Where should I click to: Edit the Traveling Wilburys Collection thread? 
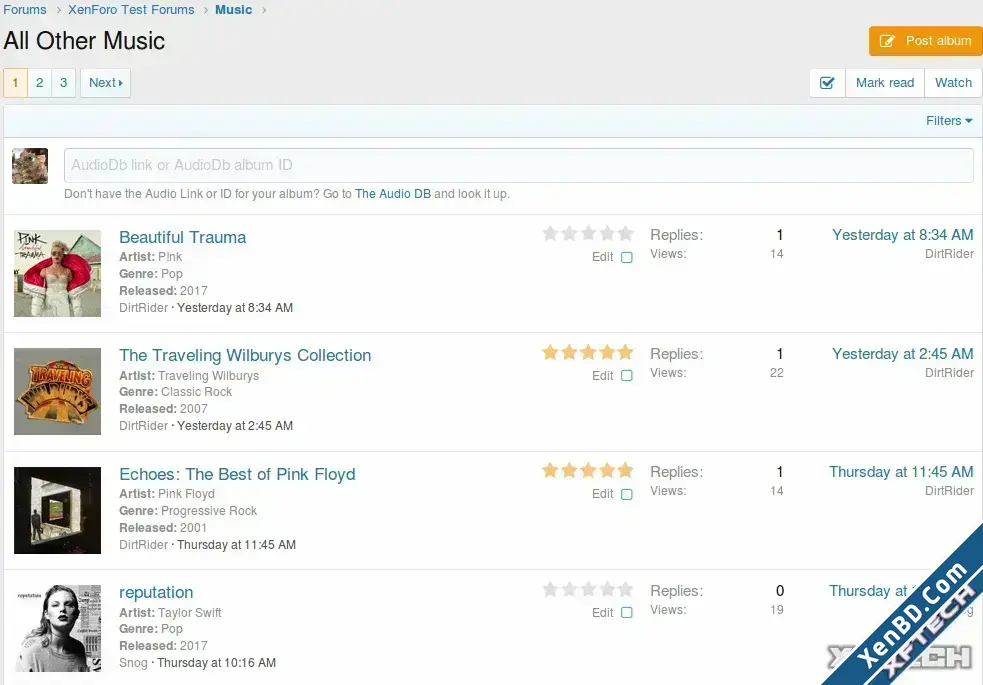(x=602, y=375)
